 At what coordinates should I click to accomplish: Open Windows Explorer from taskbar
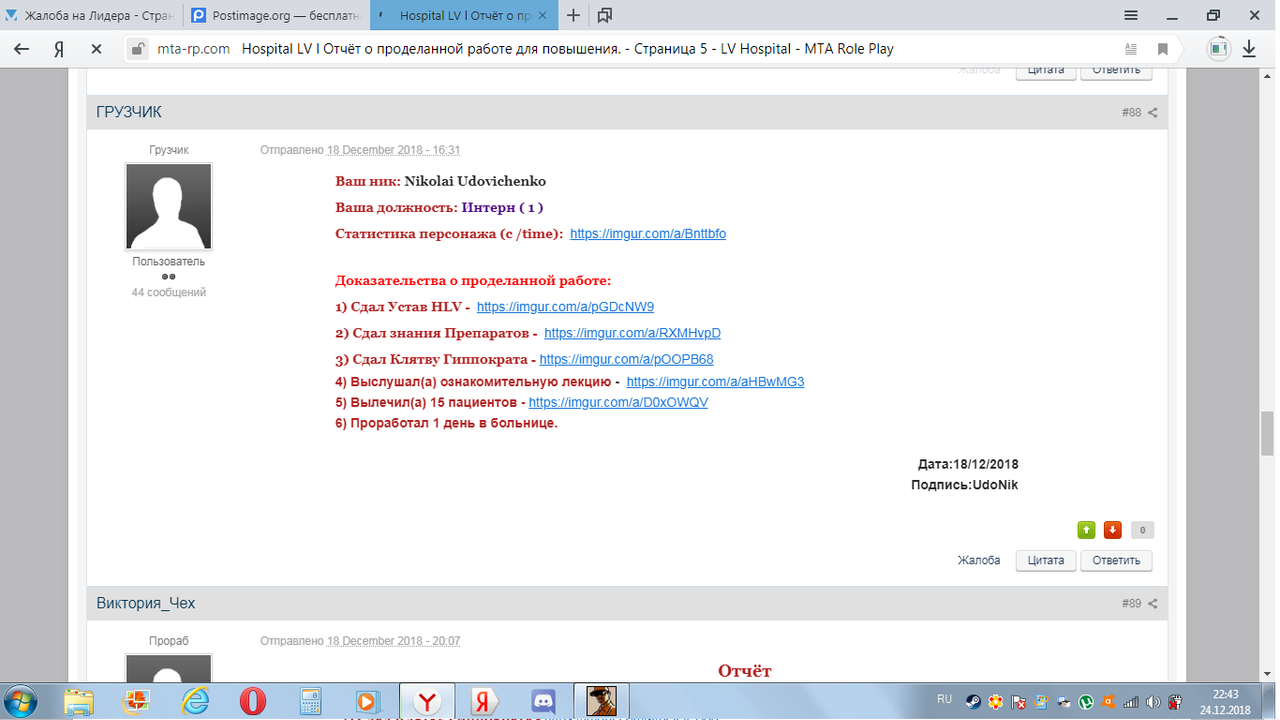coord(79,702)
